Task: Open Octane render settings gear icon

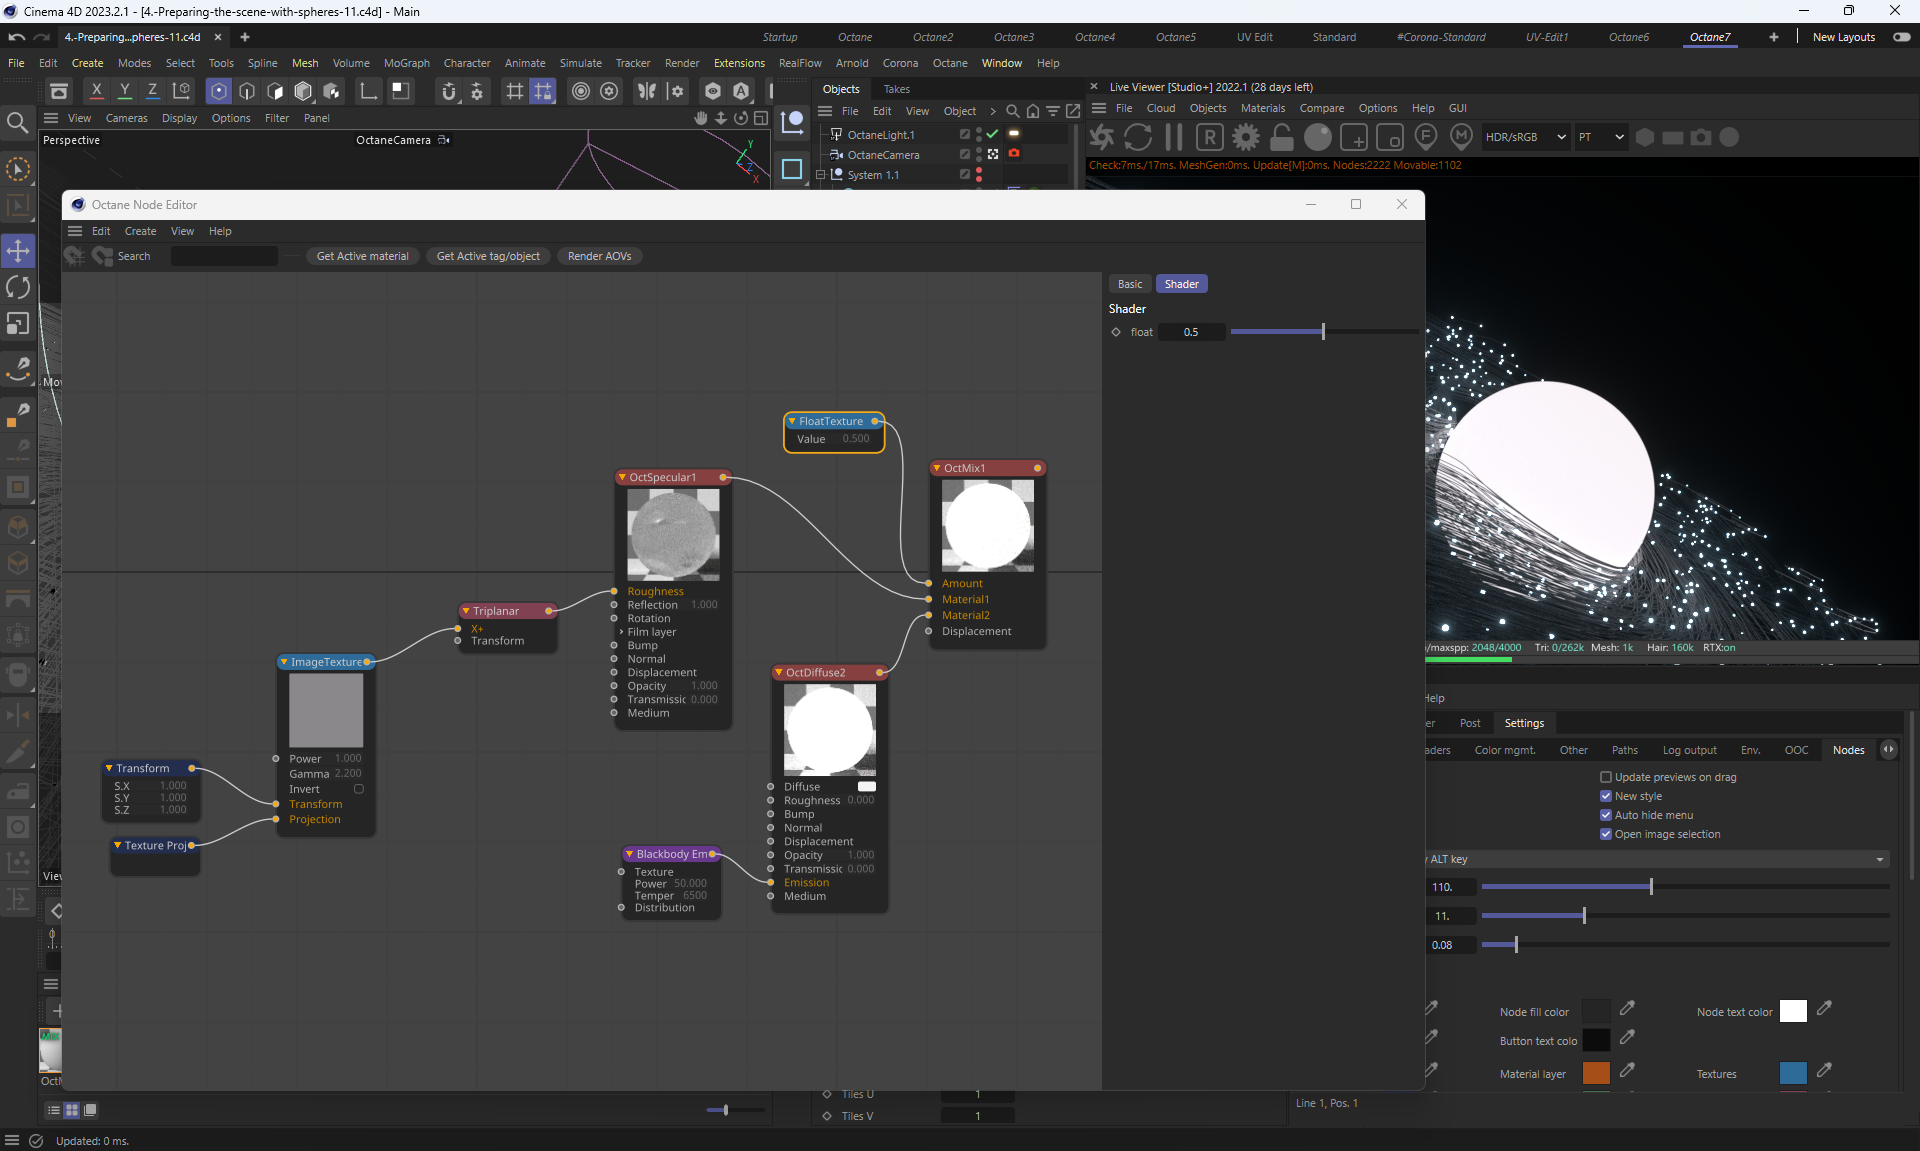Action: (1246, 137)
